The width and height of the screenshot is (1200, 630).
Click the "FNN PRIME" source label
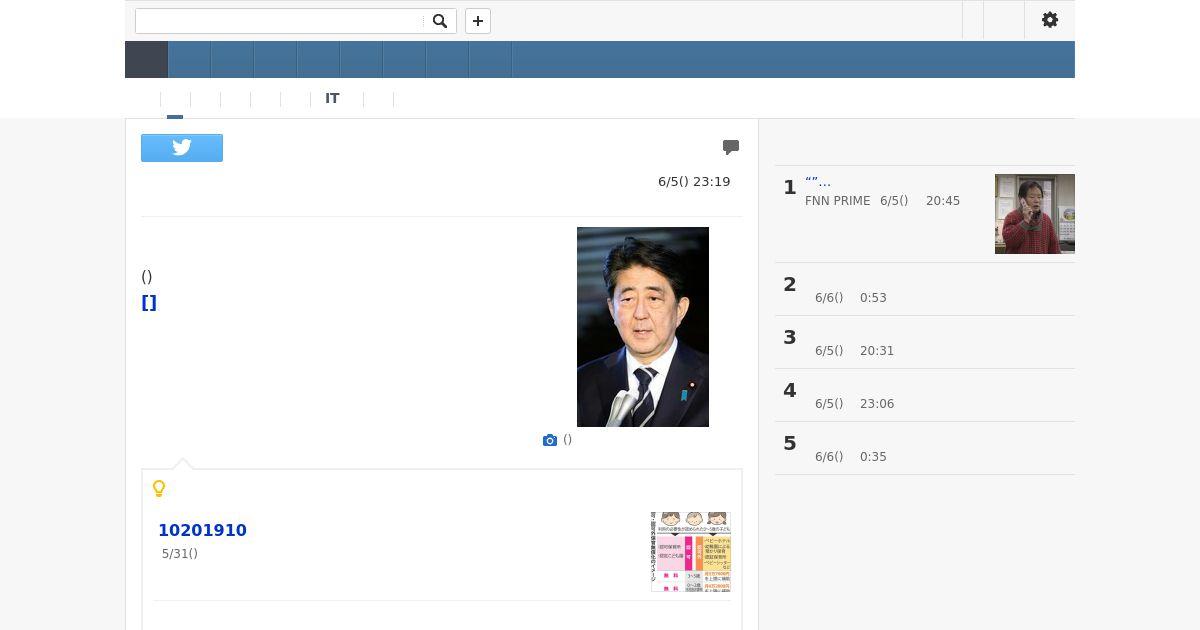click(838, 201)
